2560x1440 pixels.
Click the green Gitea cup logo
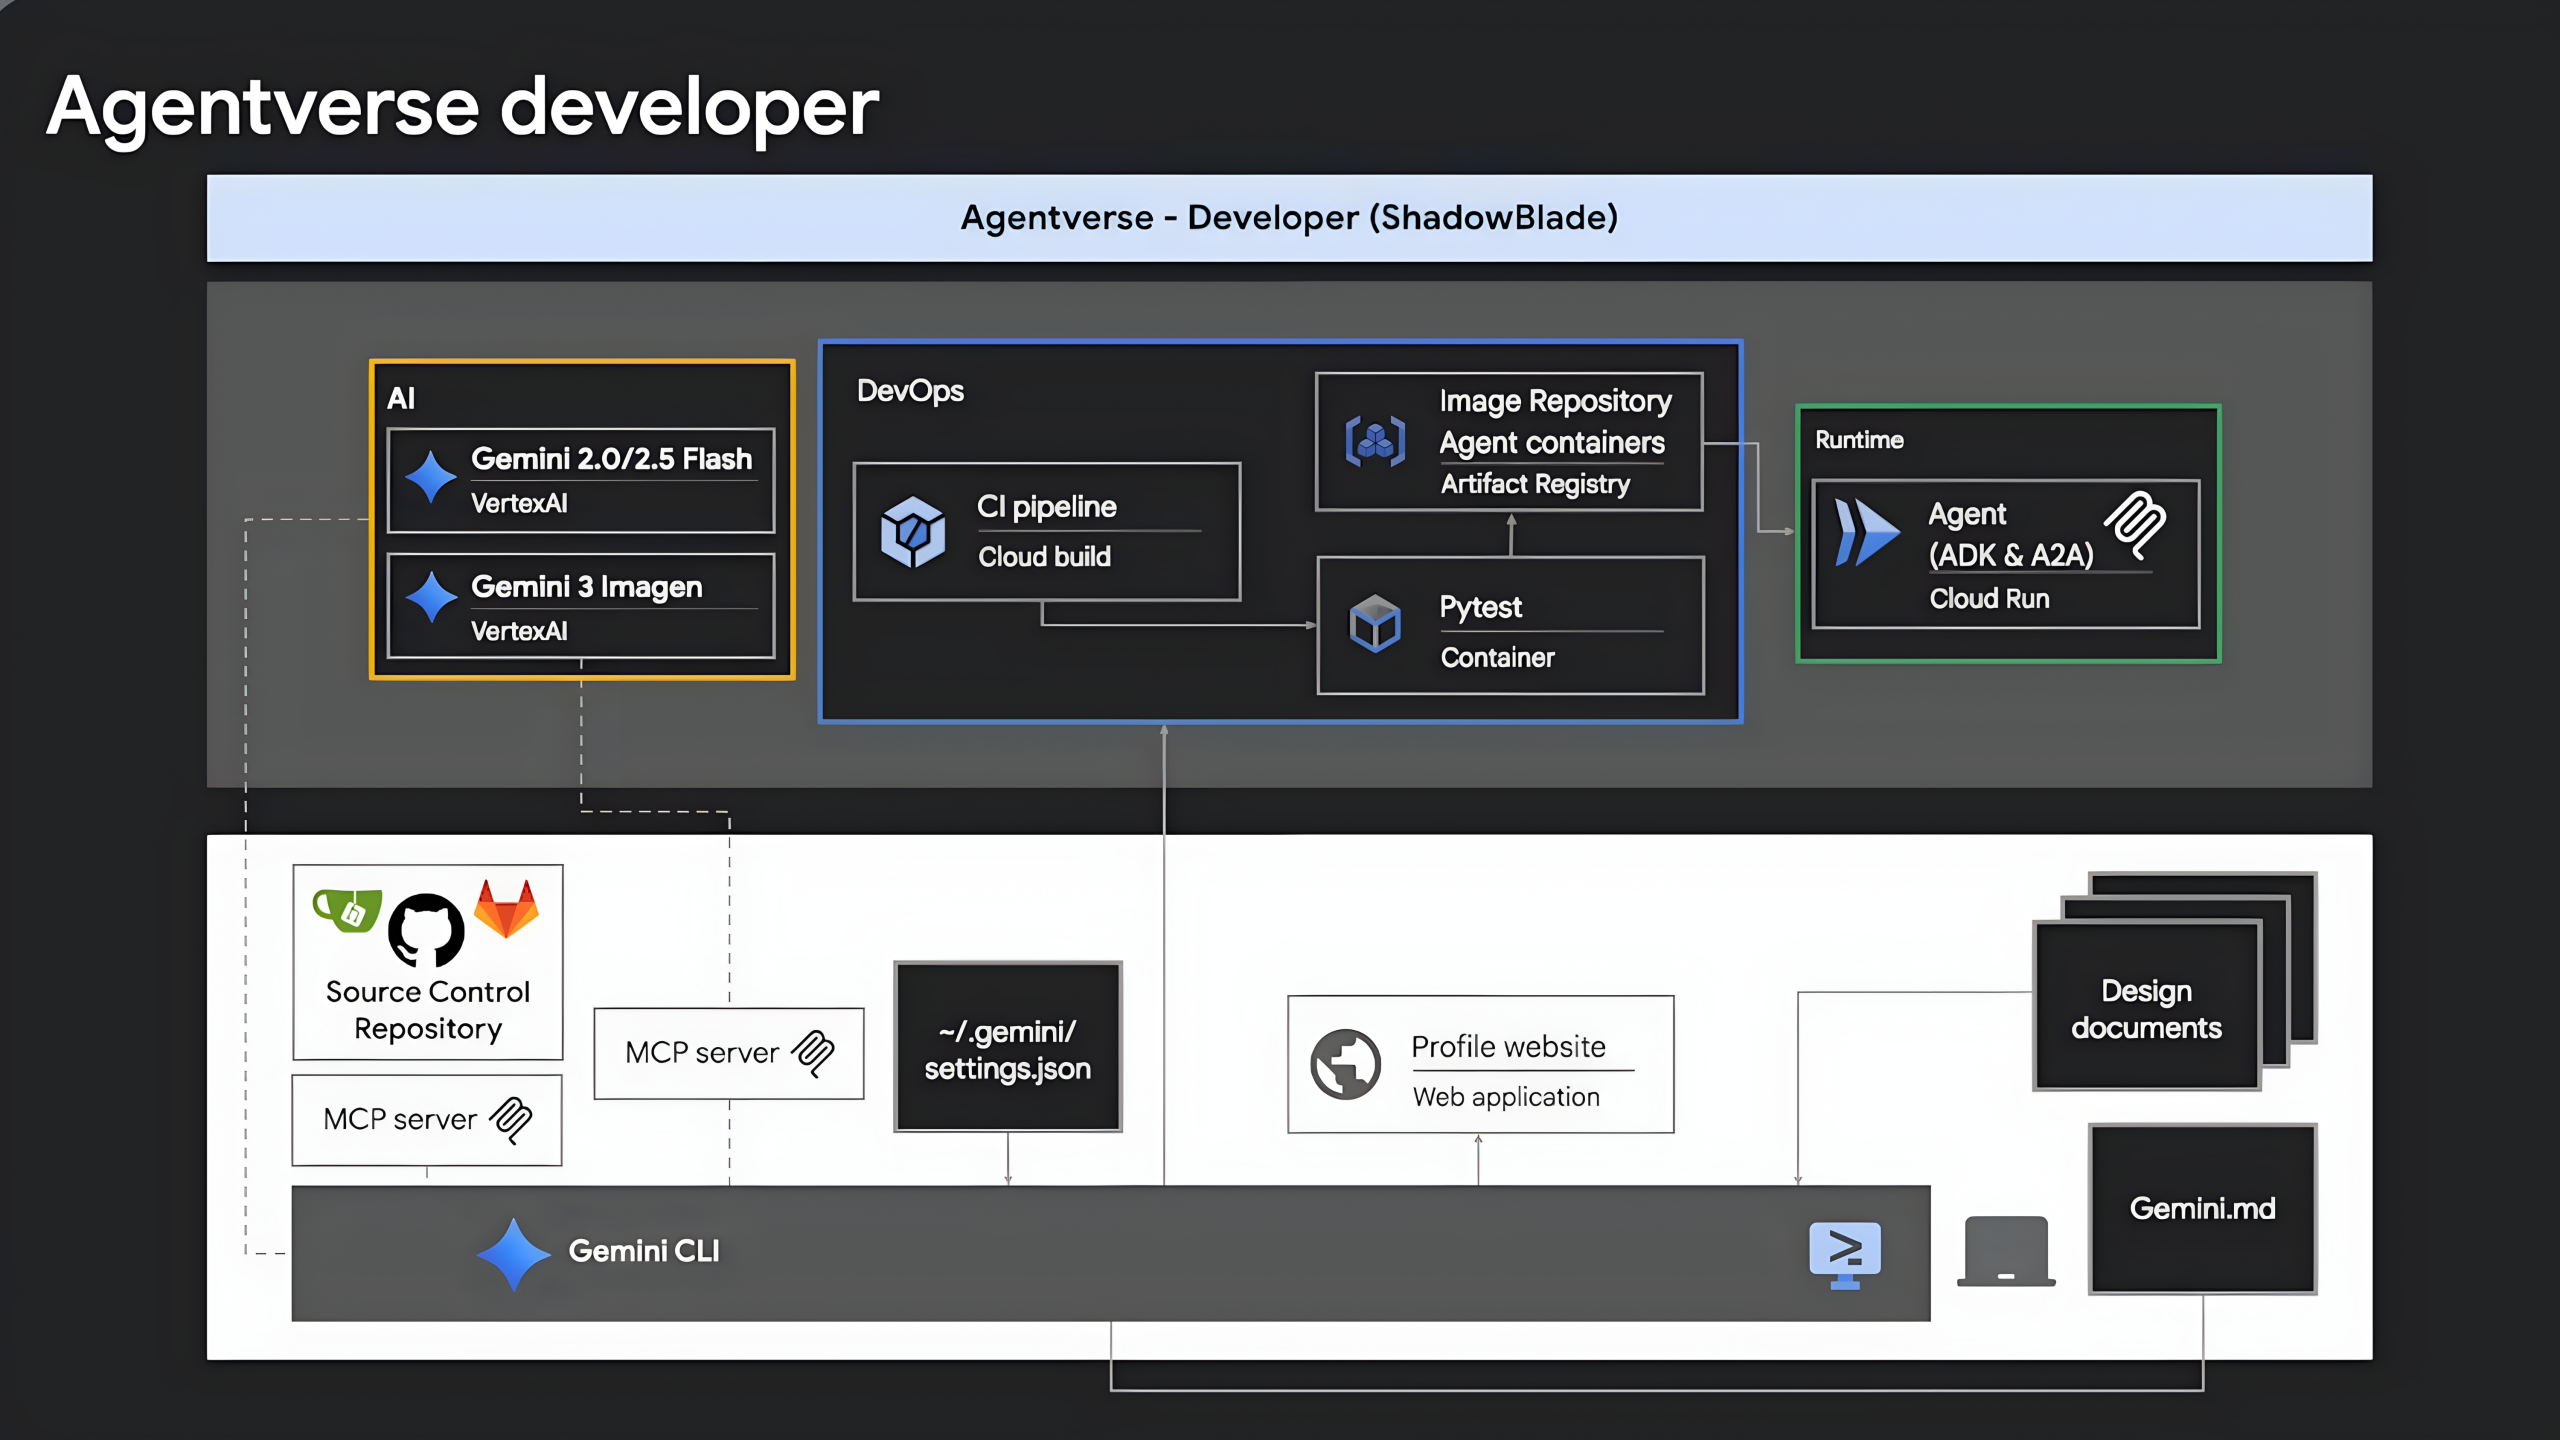pos(347,909)
